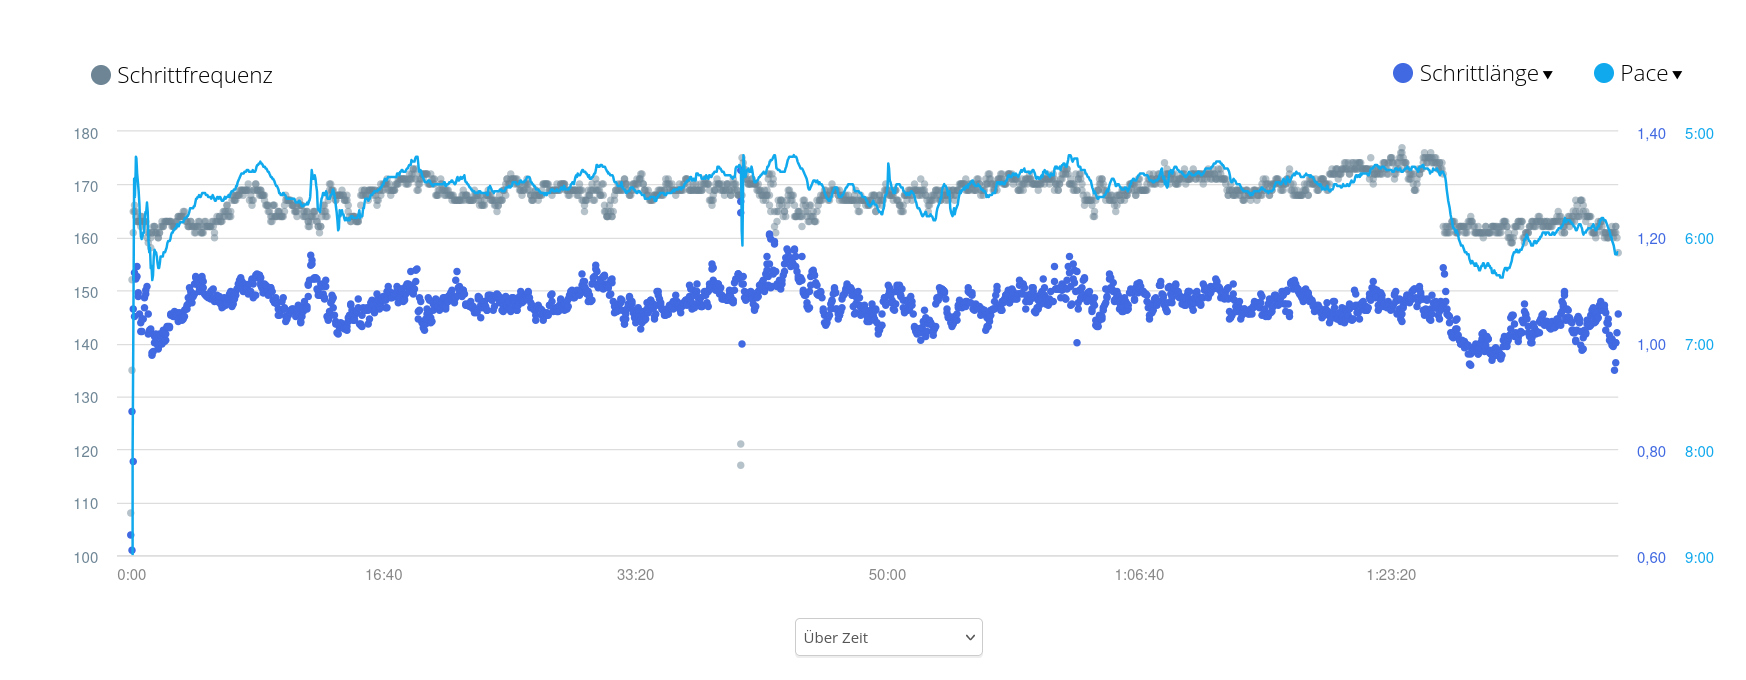The image size is (1746, 680).
Task: Click the blue Schrittlänge legend dot
Action: [x=1403, y=73]
